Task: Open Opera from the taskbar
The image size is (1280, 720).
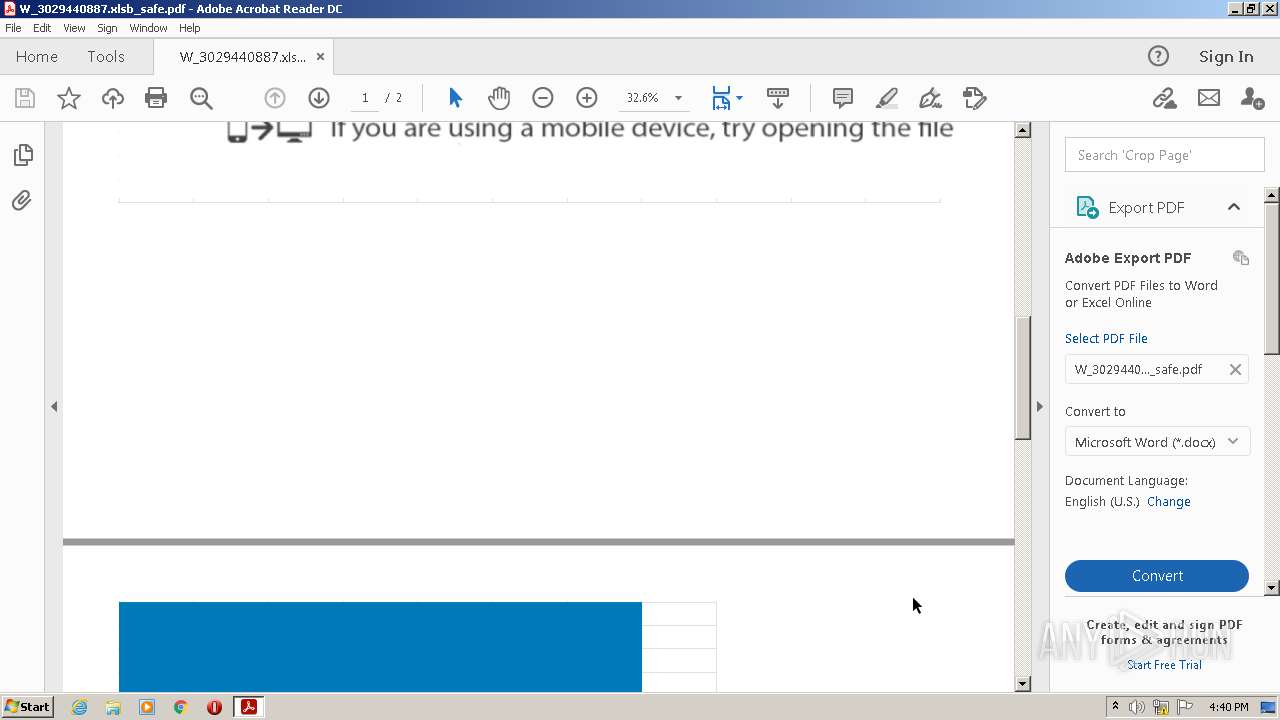Action: (214, 707)
